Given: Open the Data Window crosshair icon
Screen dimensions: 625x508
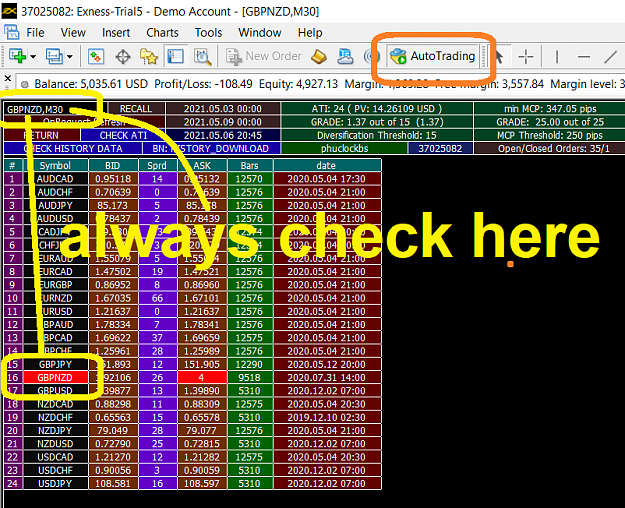Looking at the screenshot, I should pyautogui.click(x=123, y=56).
